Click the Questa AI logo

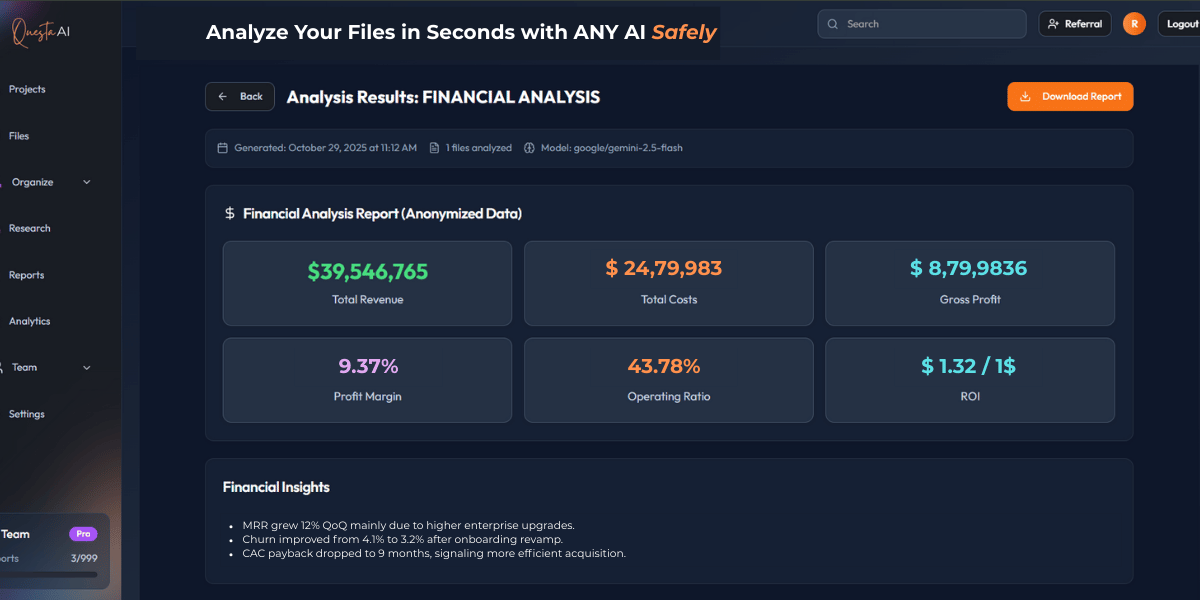tap(40, 32)
